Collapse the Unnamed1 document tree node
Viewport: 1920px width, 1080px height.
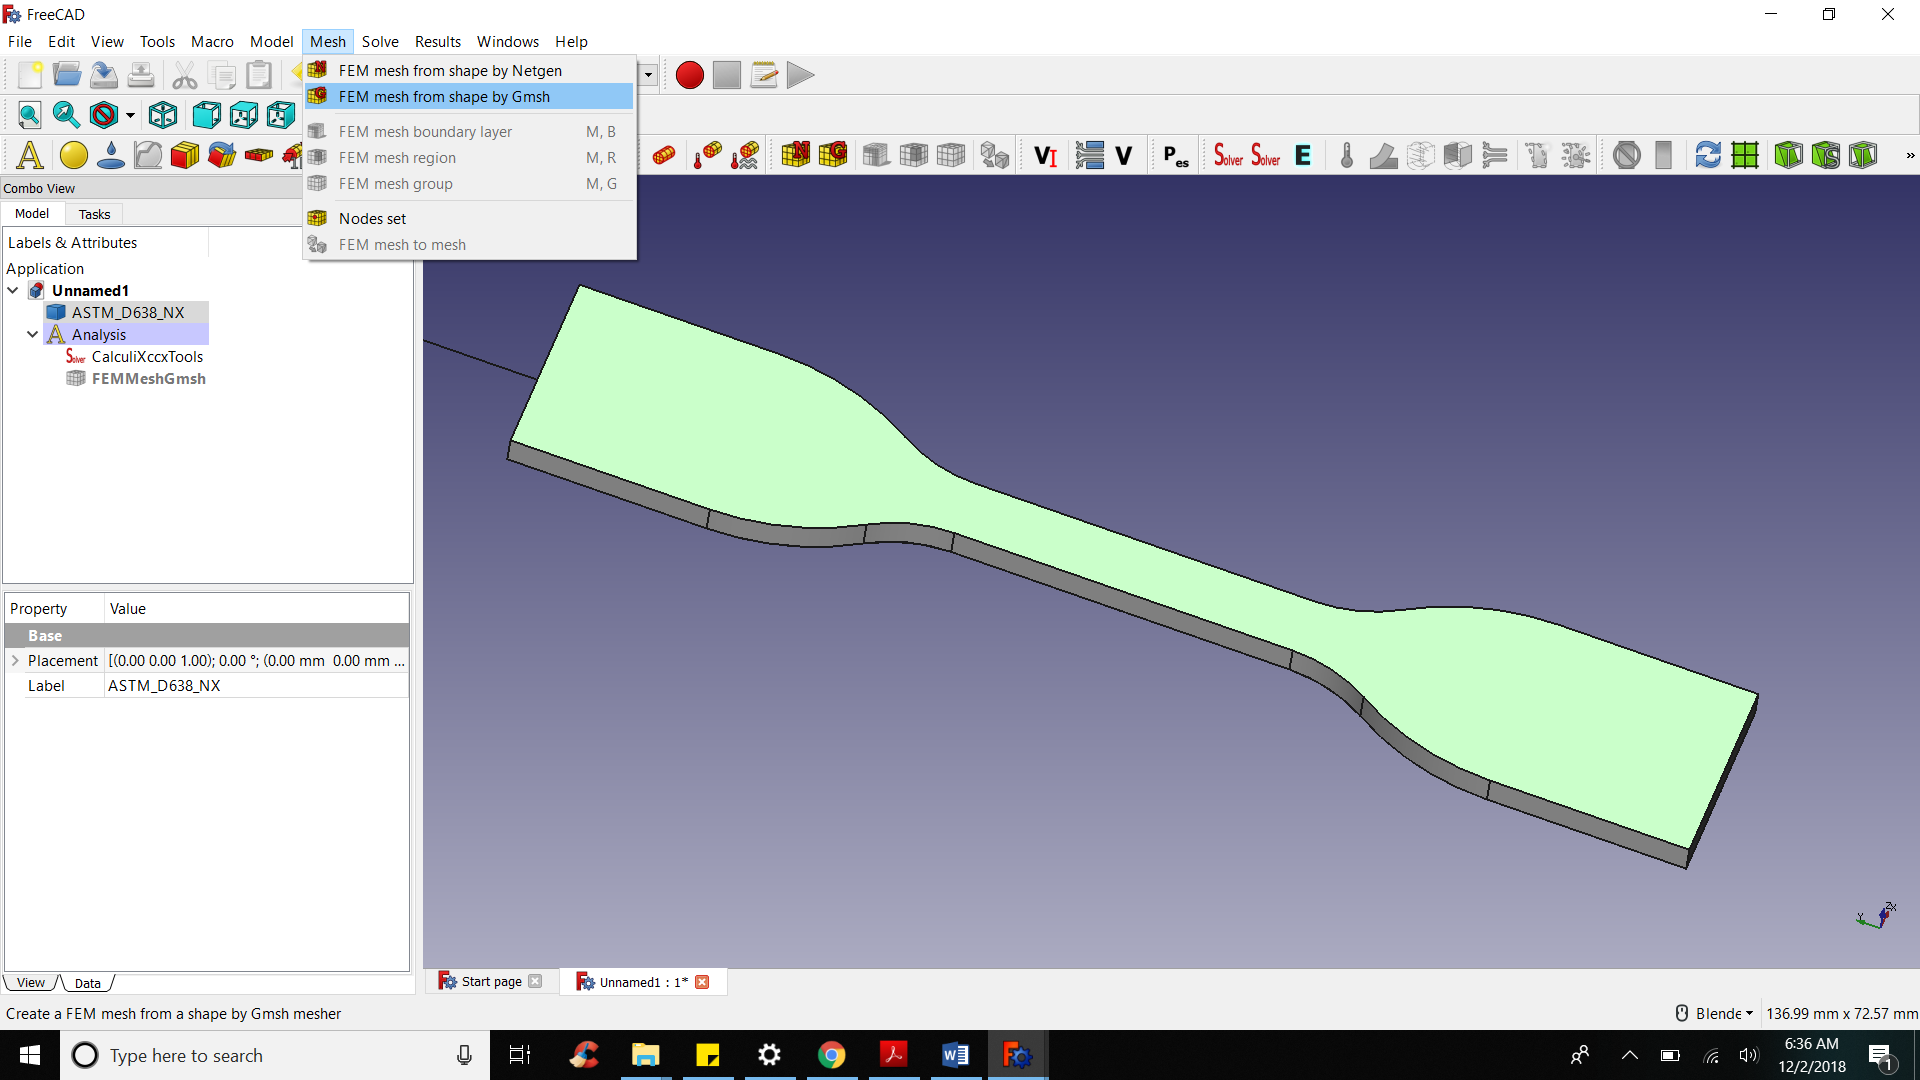pos(13,290)
